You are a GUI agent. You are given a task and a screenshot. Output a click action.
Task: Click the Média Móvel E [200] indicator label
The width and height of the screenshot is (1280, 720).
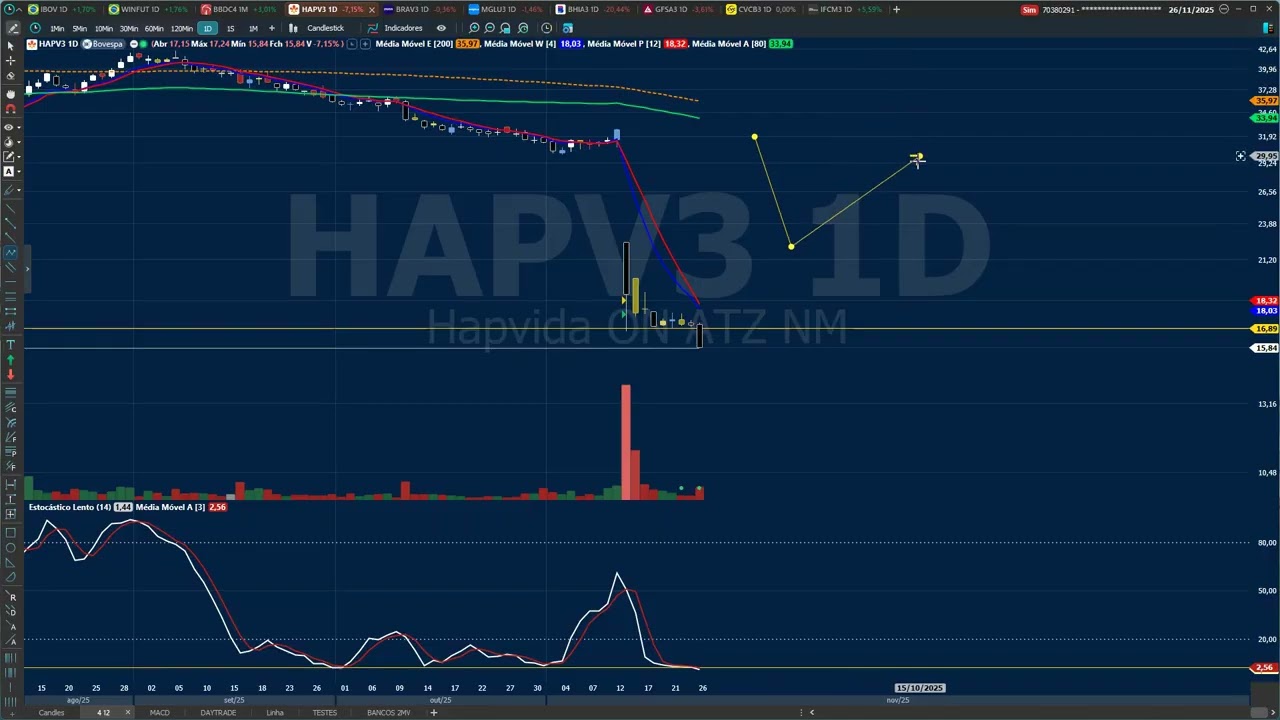click(414, 44)
